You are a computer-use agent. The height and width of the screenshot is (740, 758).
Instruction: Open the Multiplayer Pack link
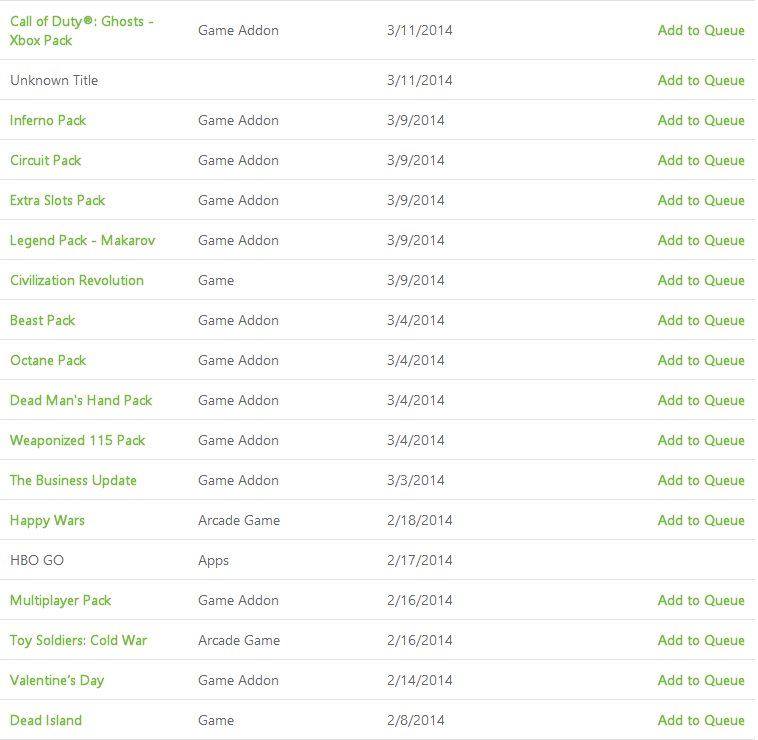coord(60,601)
